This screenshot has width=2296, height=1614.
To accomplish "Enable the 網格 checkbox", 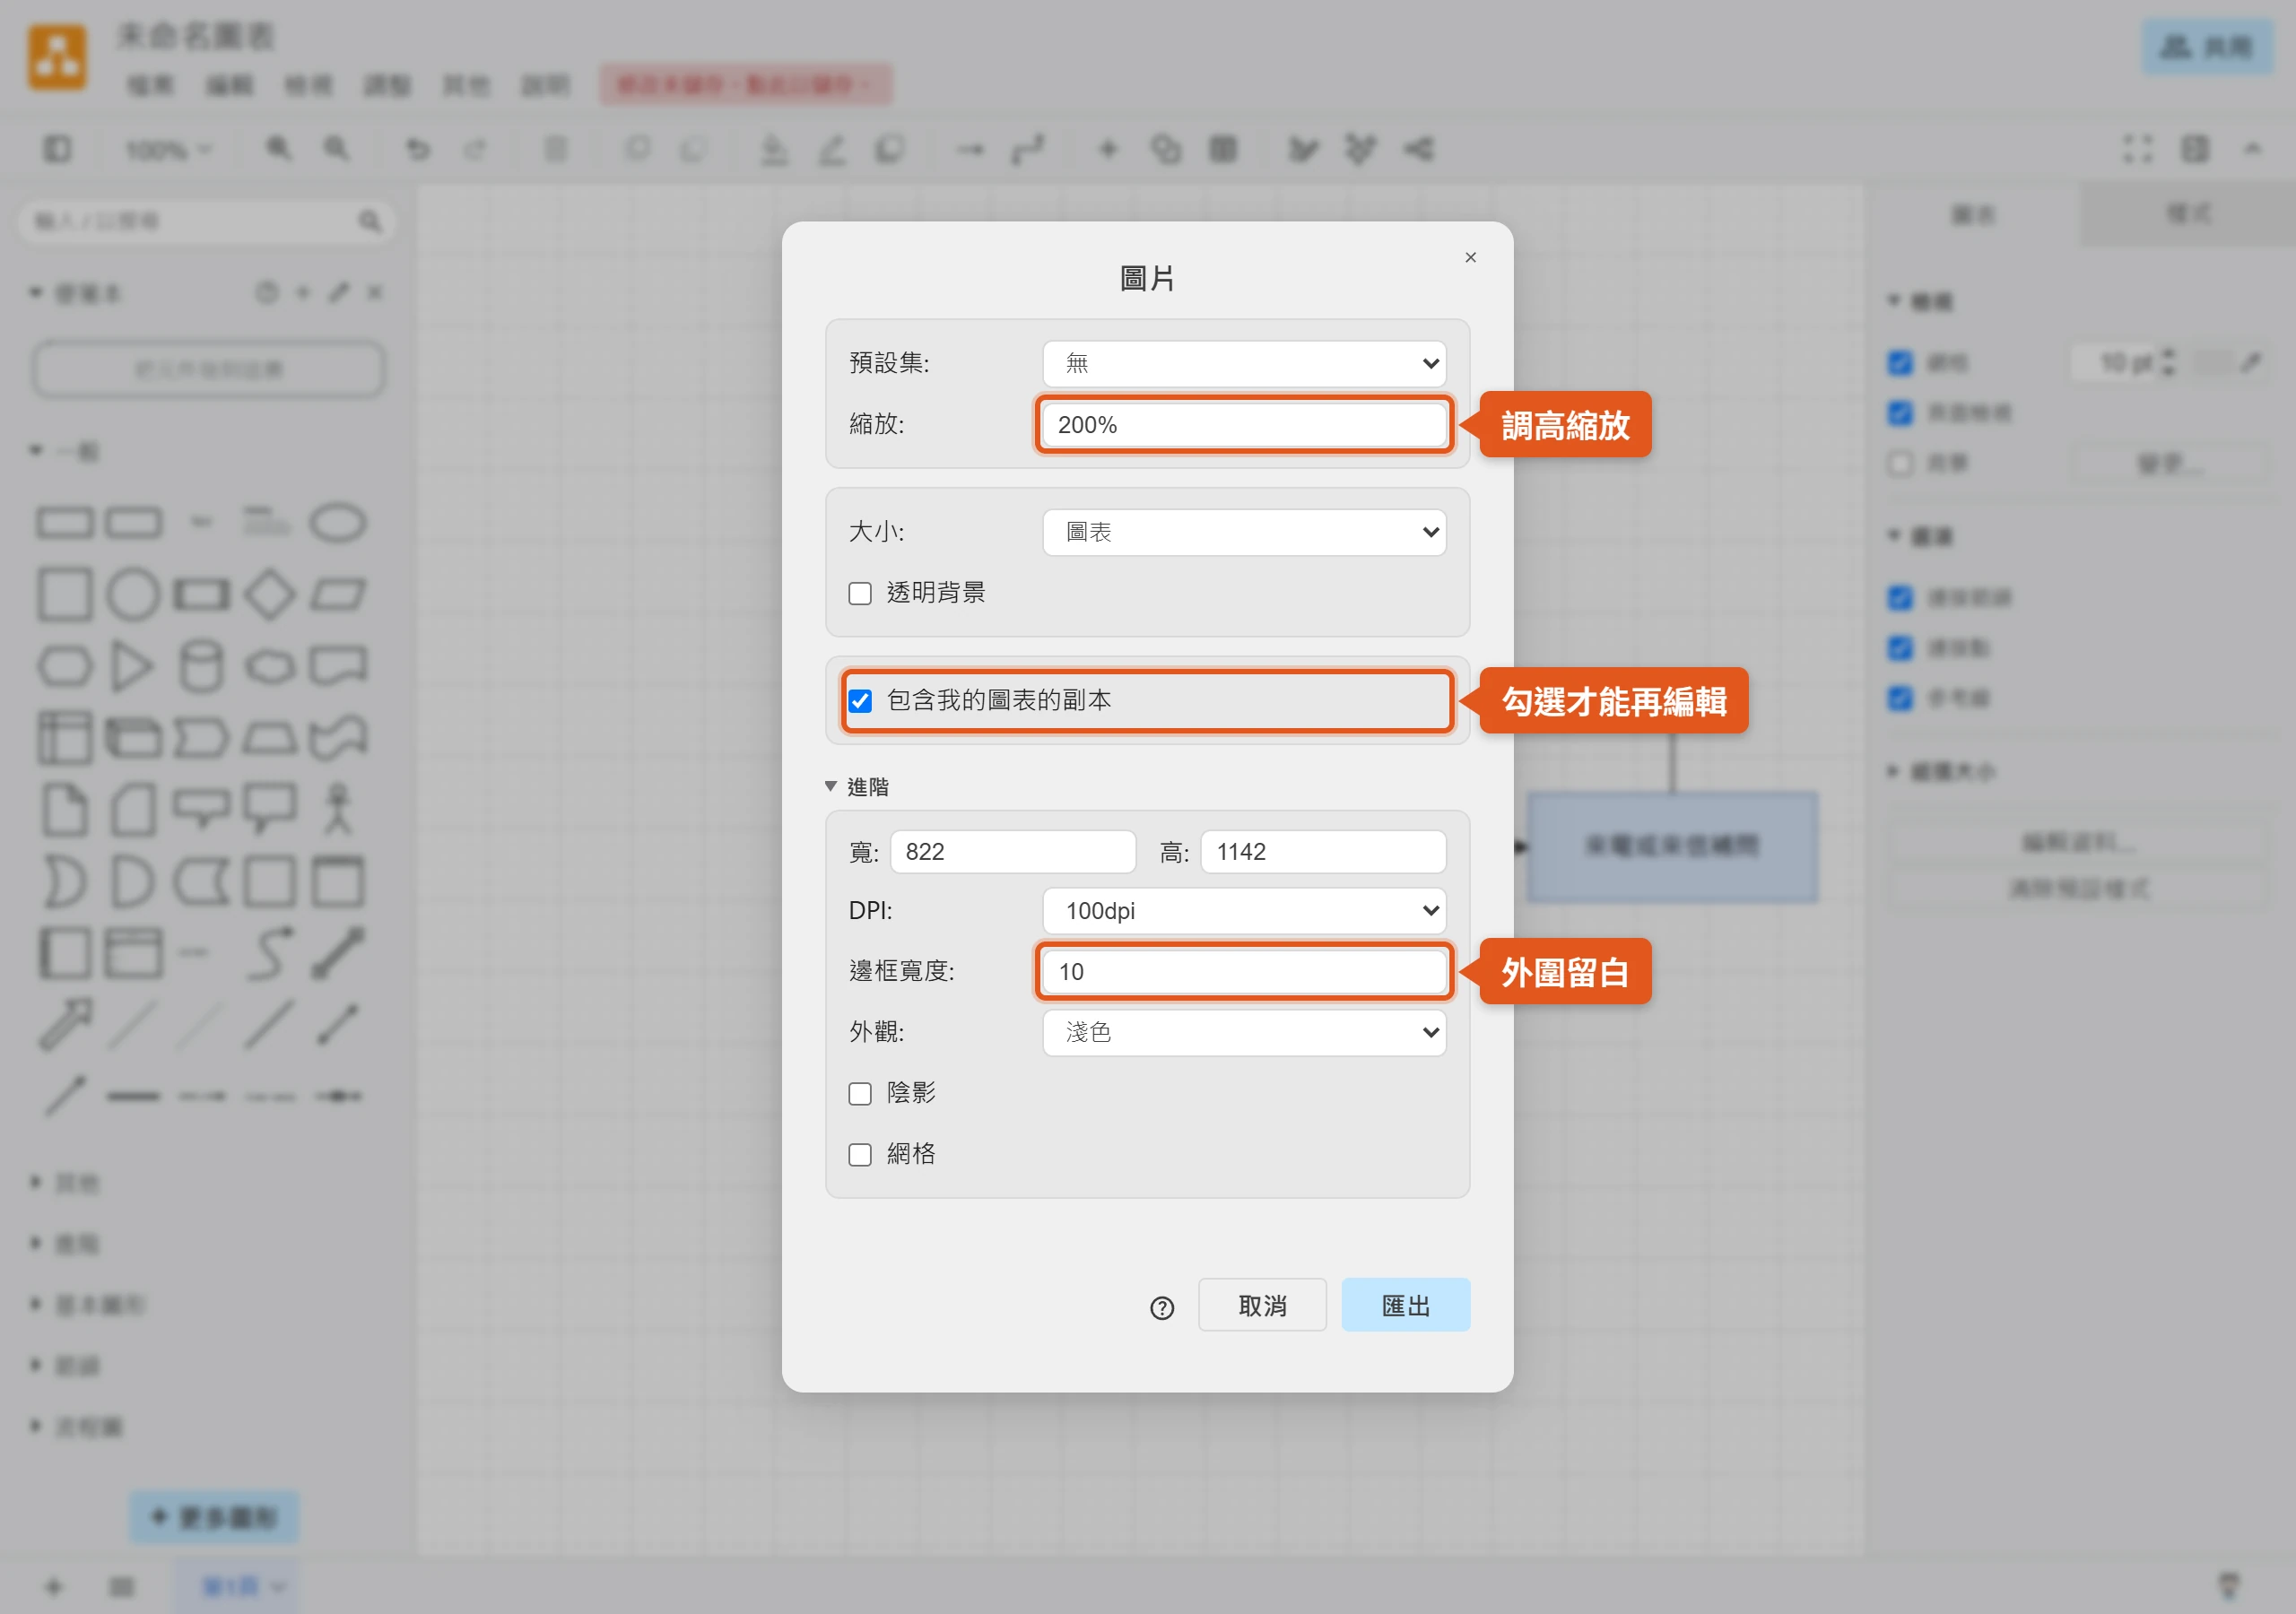I will point(860,1155).
